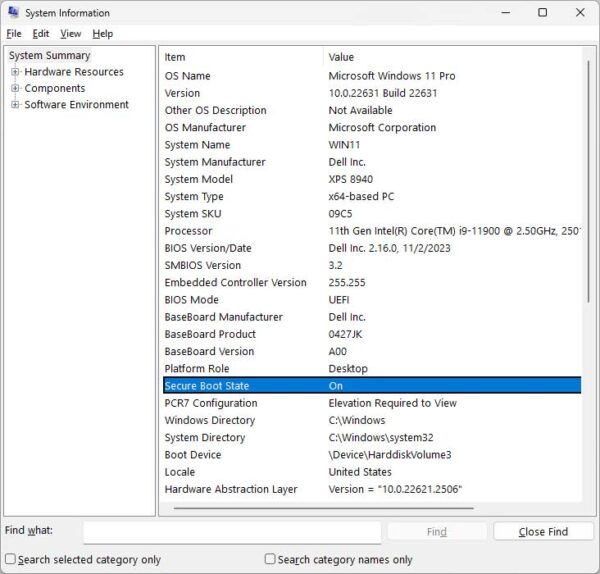
Task: Select the System Model row
Action: [x=372, y=179]
